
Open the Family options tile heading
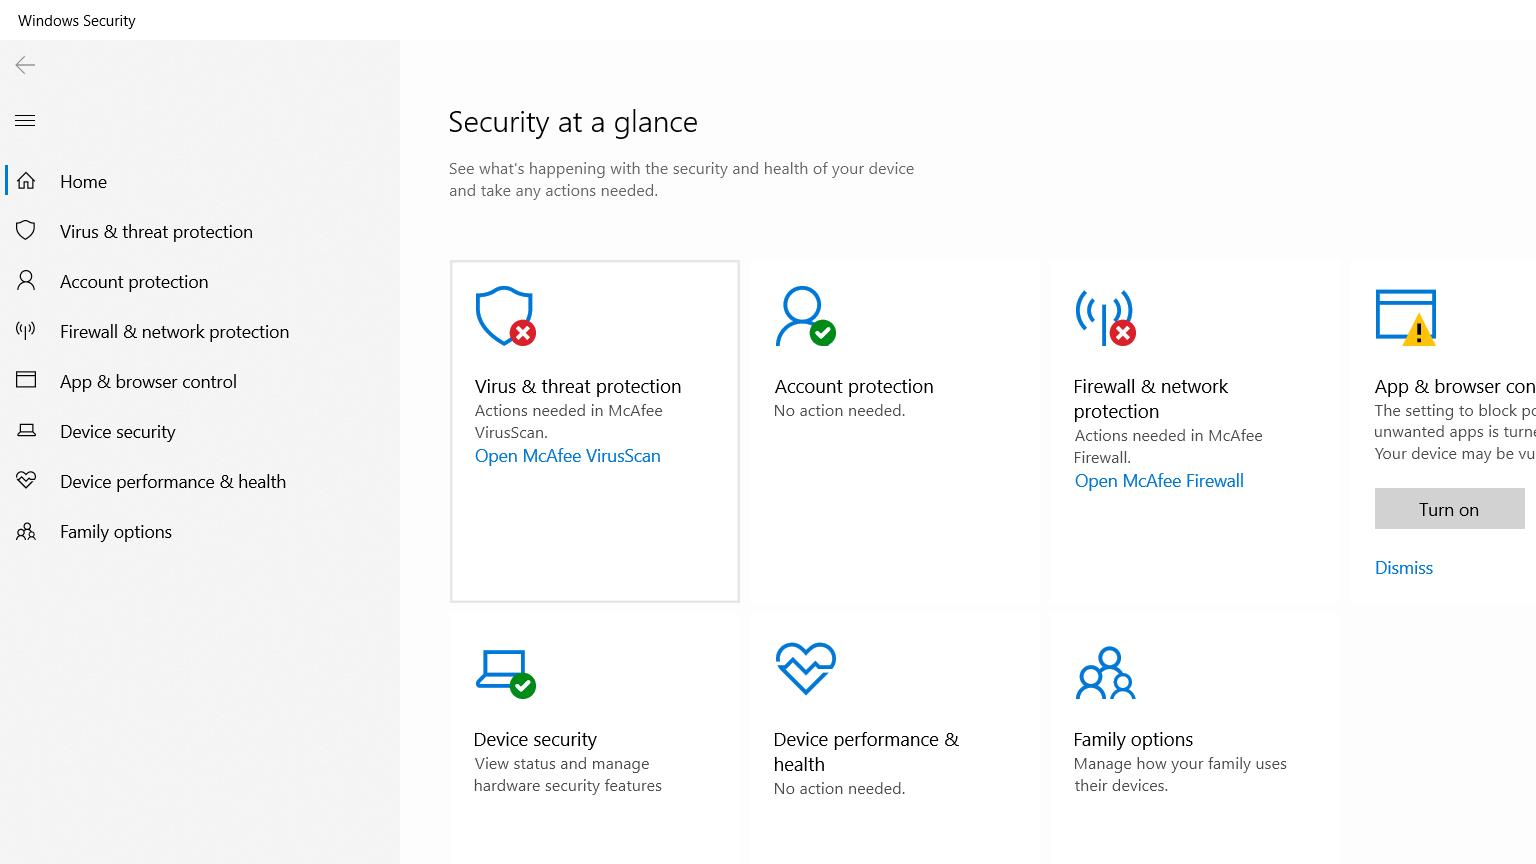1133,740
